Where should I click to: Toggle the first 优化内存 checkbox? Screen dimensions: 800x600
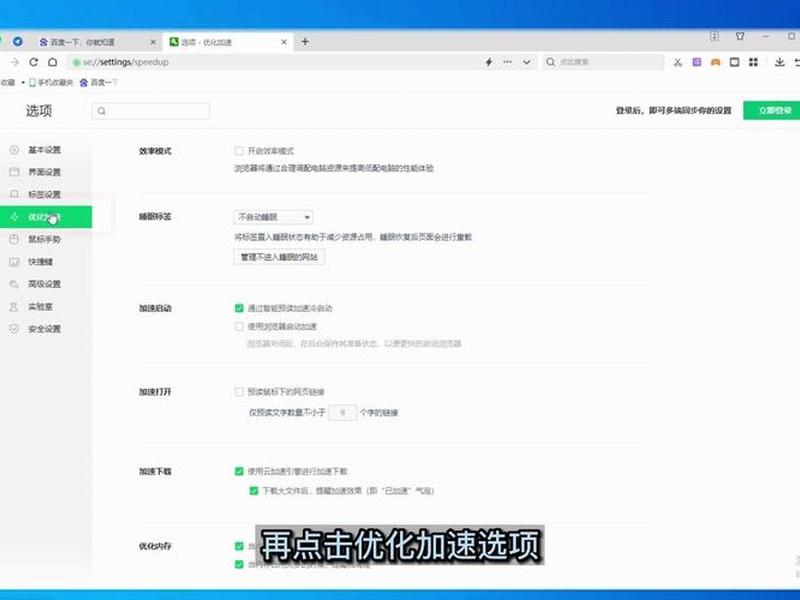[x=239, y=546]
